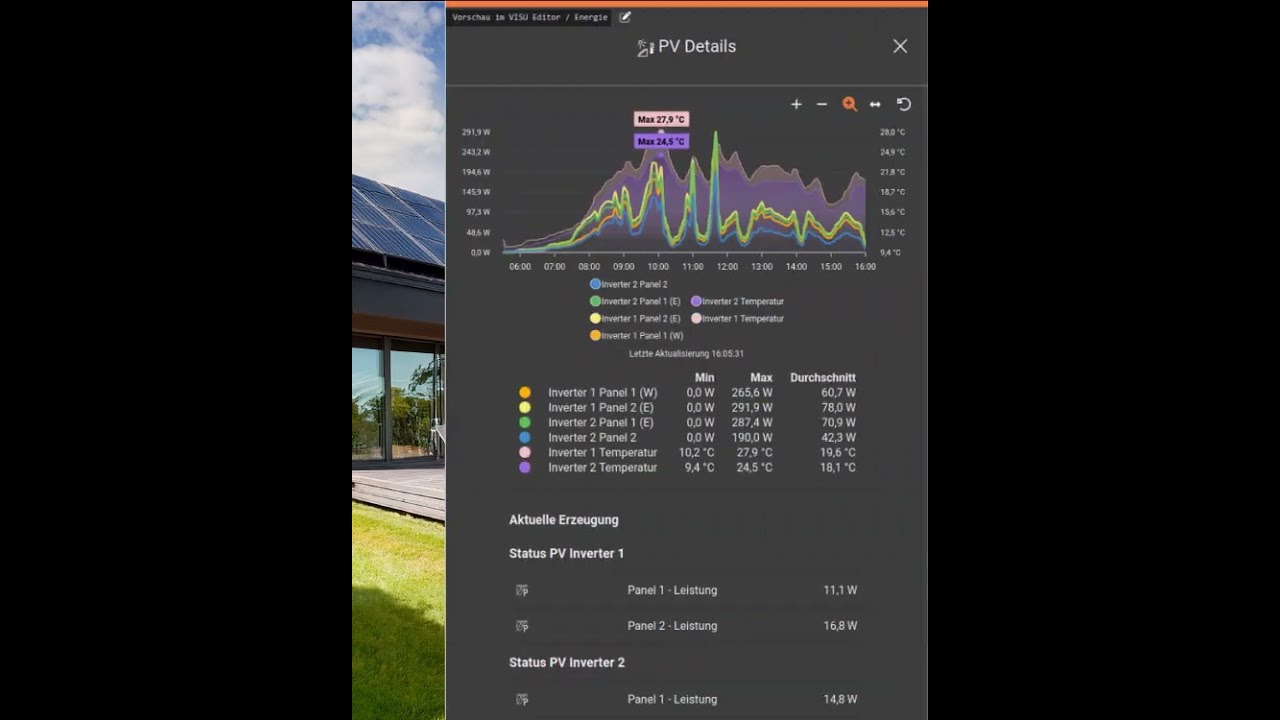1280x720 pixels.
Task: Click the 12:00 time axis label
Action: [727, 267]
